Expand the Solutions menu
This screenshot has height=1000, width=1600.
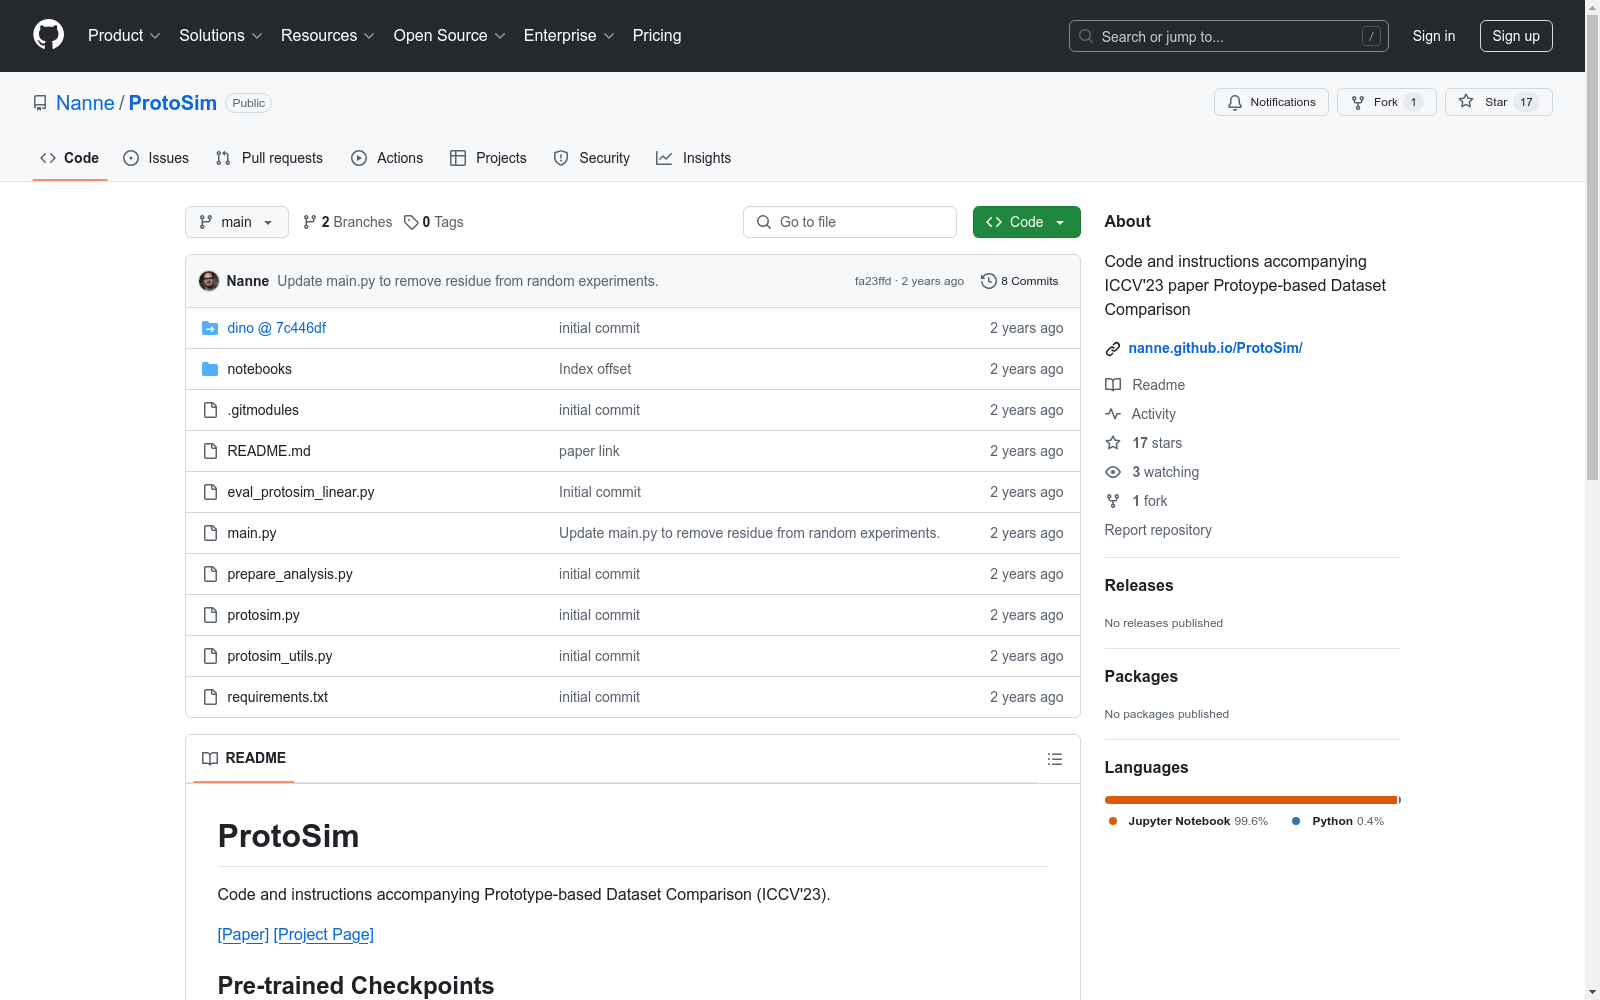pos(221,36)
